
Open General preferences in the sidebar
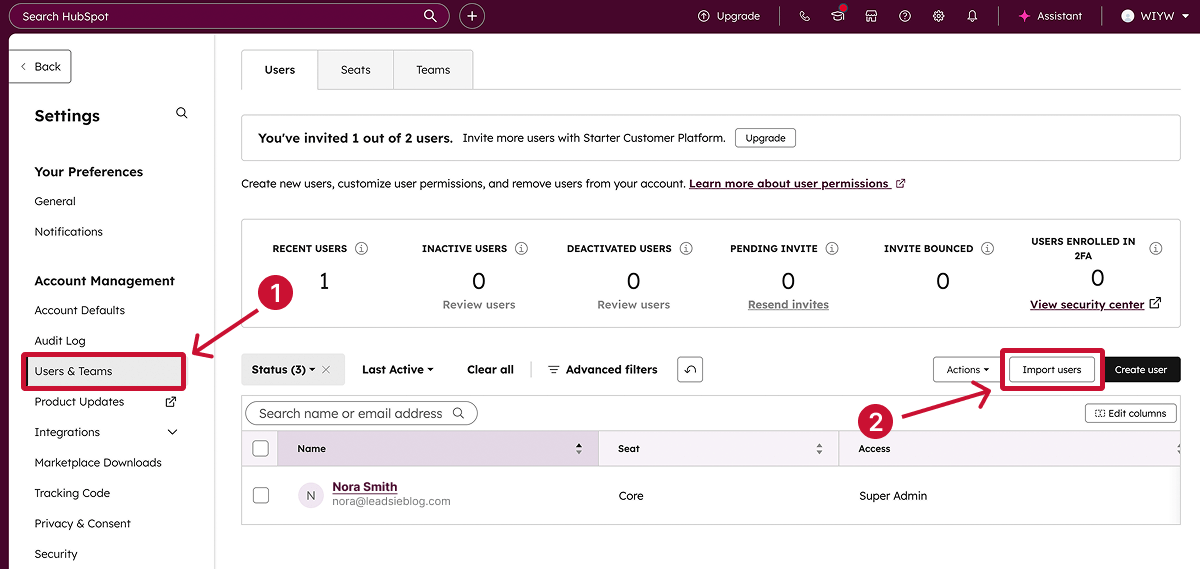click(x=55, y=201)
